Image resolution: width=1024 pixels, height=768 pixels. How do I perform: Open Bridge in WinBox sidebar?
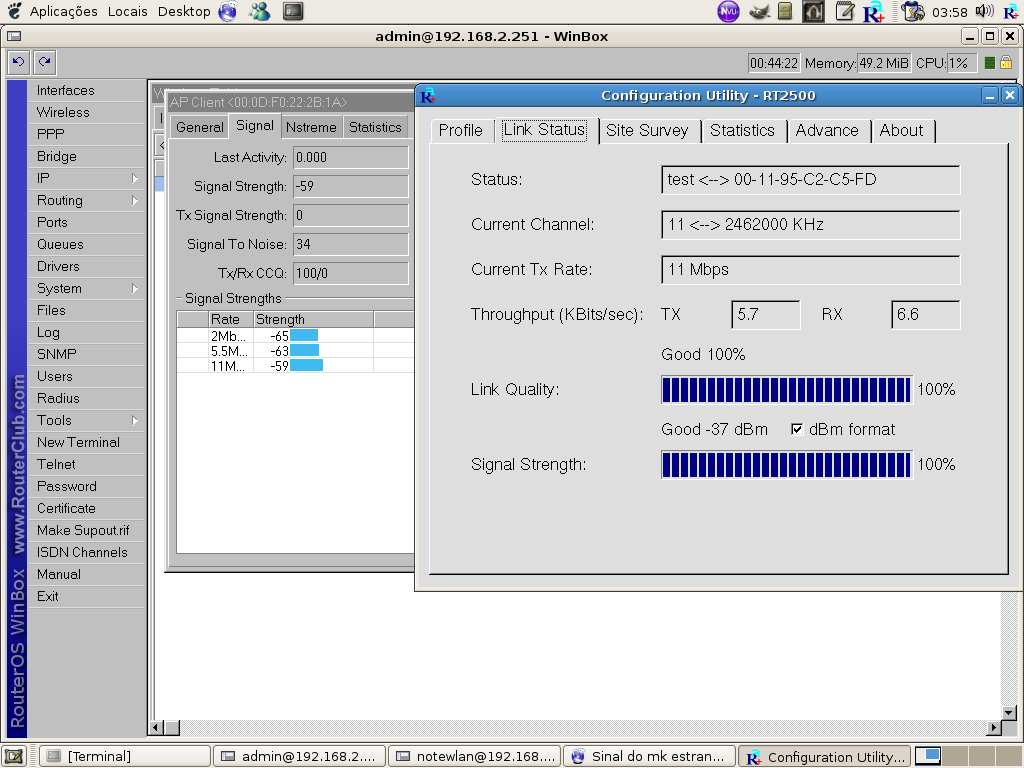[x=86, y=157]
